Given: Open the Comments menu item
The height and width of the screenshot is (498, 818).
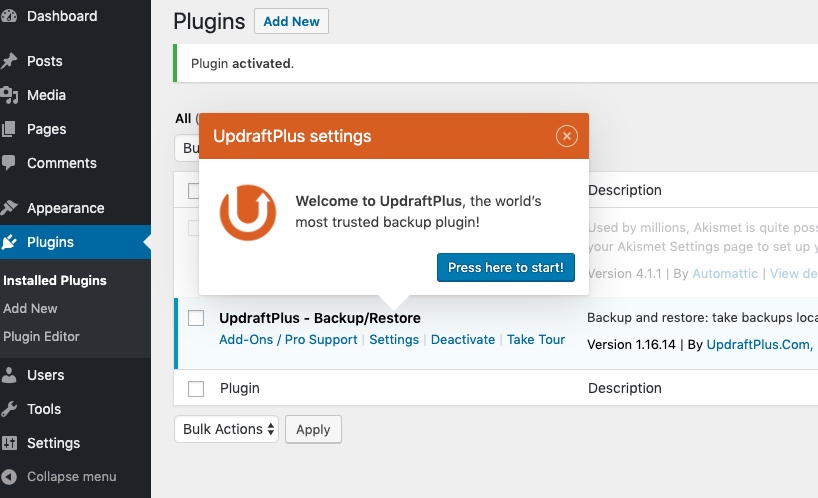Looking at the screenshot, I should point(62,163).
